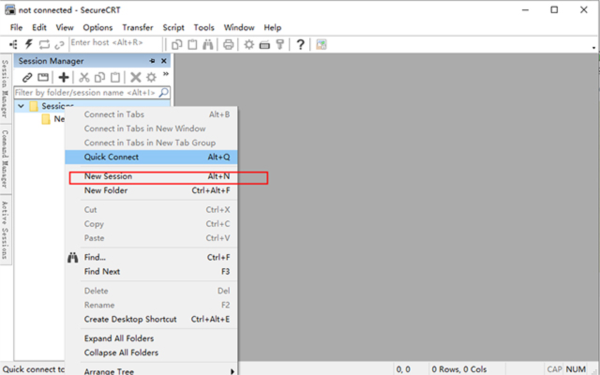Click the Enter host input field
This screenshot has width=600, height=375.
(x=116, y=43)
